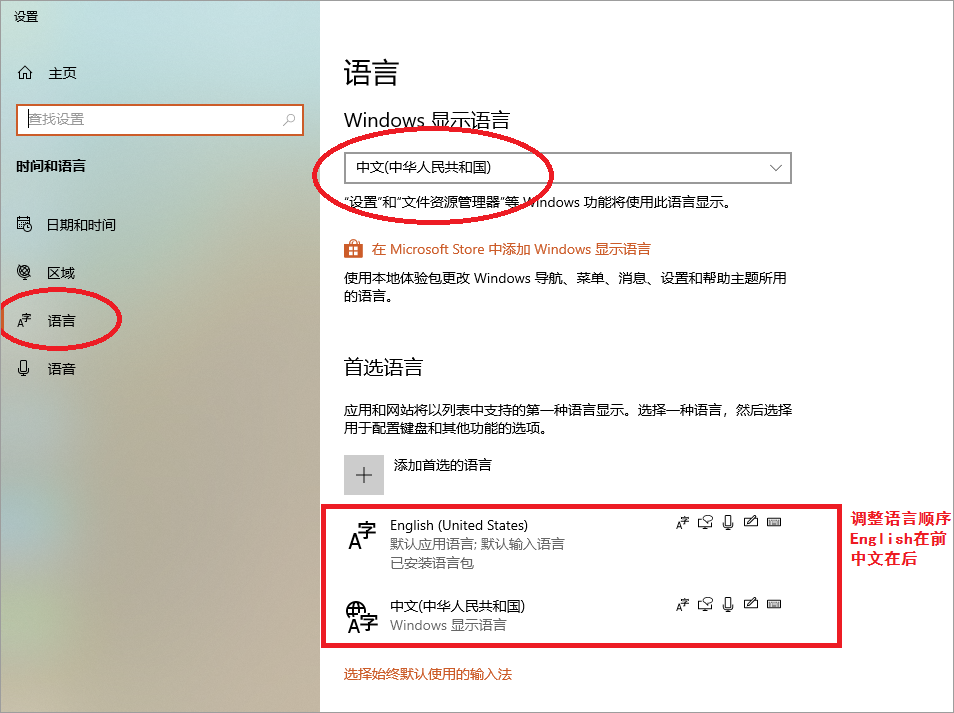Click 选择始终默认使用的输入法 link
Screen dimensions: 954x713
pyautogui.click(x=427, y=674)
